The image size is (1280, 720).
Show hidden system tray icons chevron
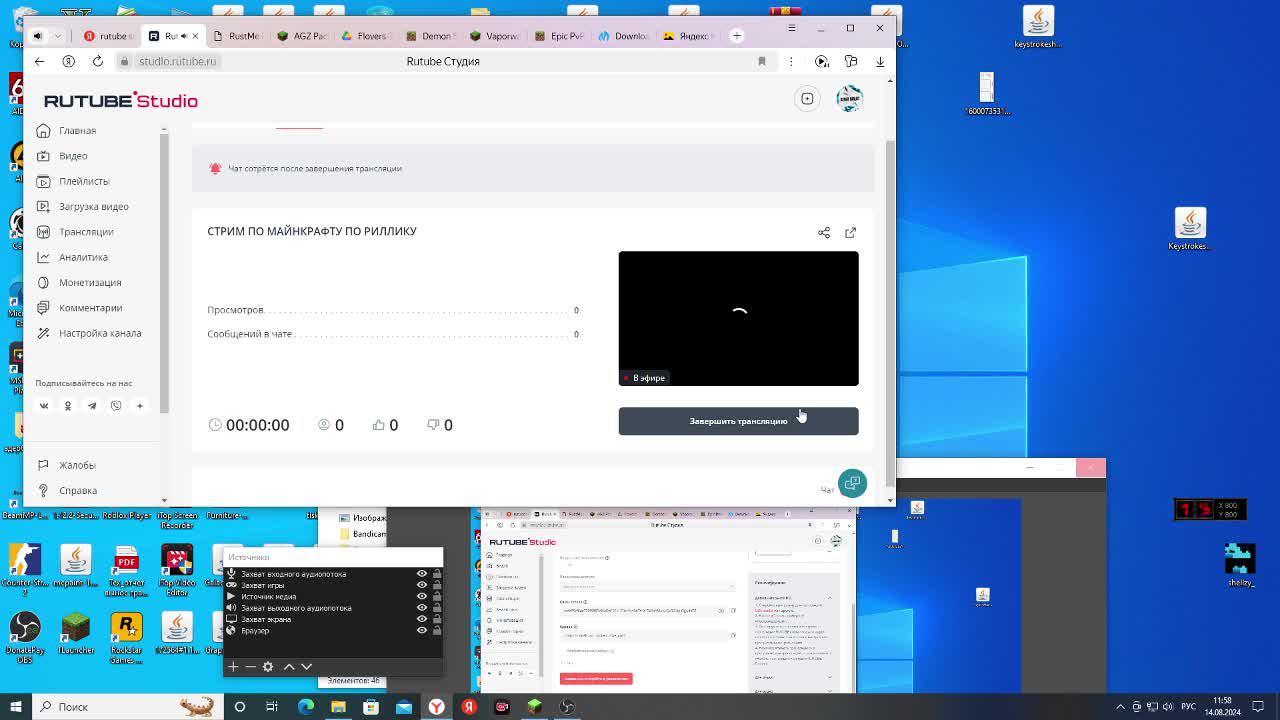[1121, 707]
